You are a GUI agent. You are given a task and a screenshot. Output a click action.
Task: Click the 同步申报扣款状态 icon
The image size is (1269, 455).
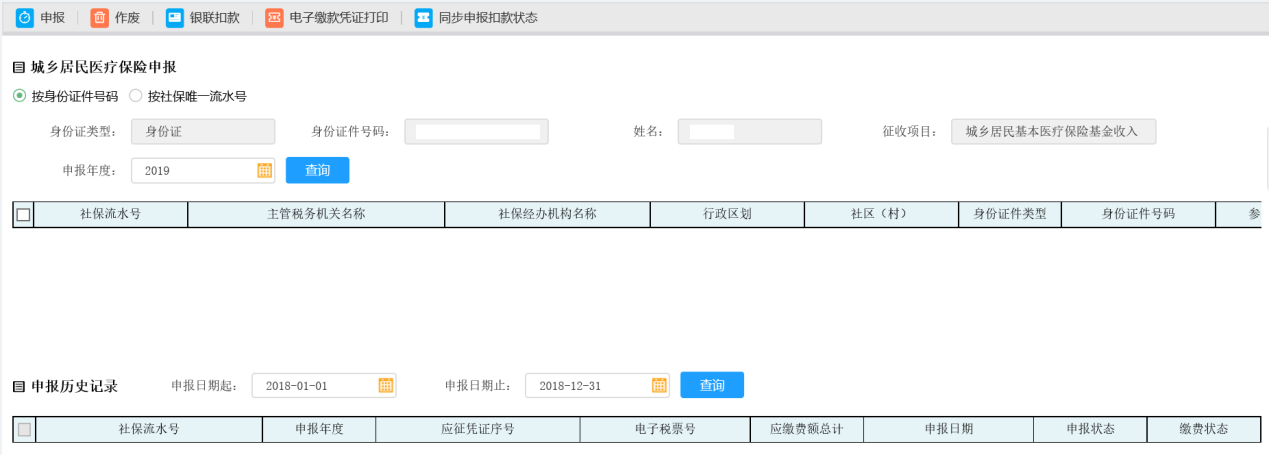[x=424, y=18]
